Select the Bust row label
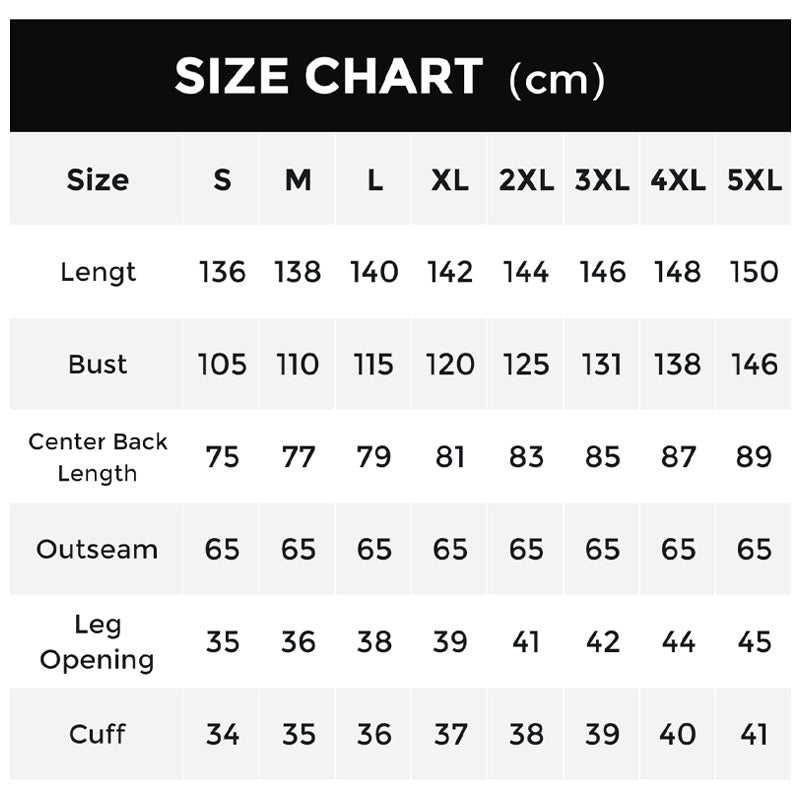800x800 pixels. (x=97, y=364)
